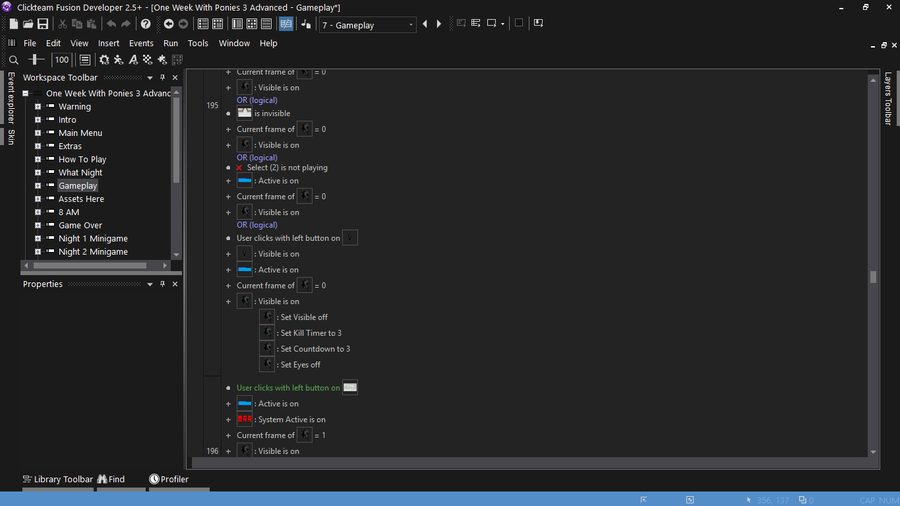Click the event list vertical scrollbar thumb

(873, 277)
